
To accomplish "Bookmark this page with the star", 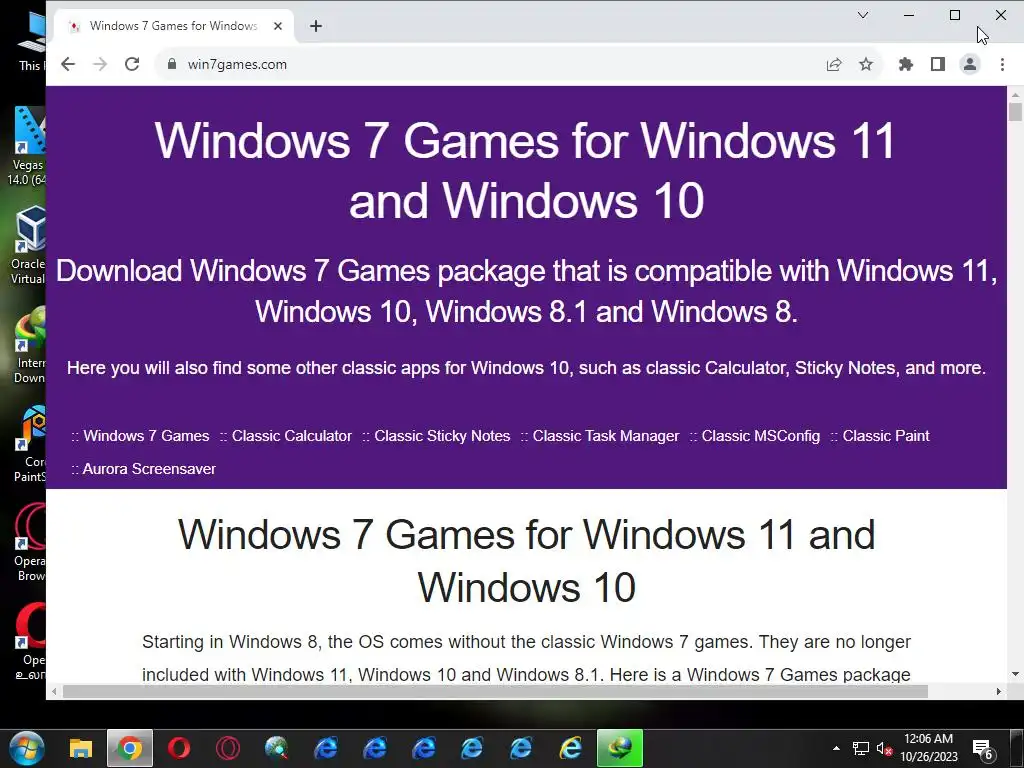I will pos(866,64).
